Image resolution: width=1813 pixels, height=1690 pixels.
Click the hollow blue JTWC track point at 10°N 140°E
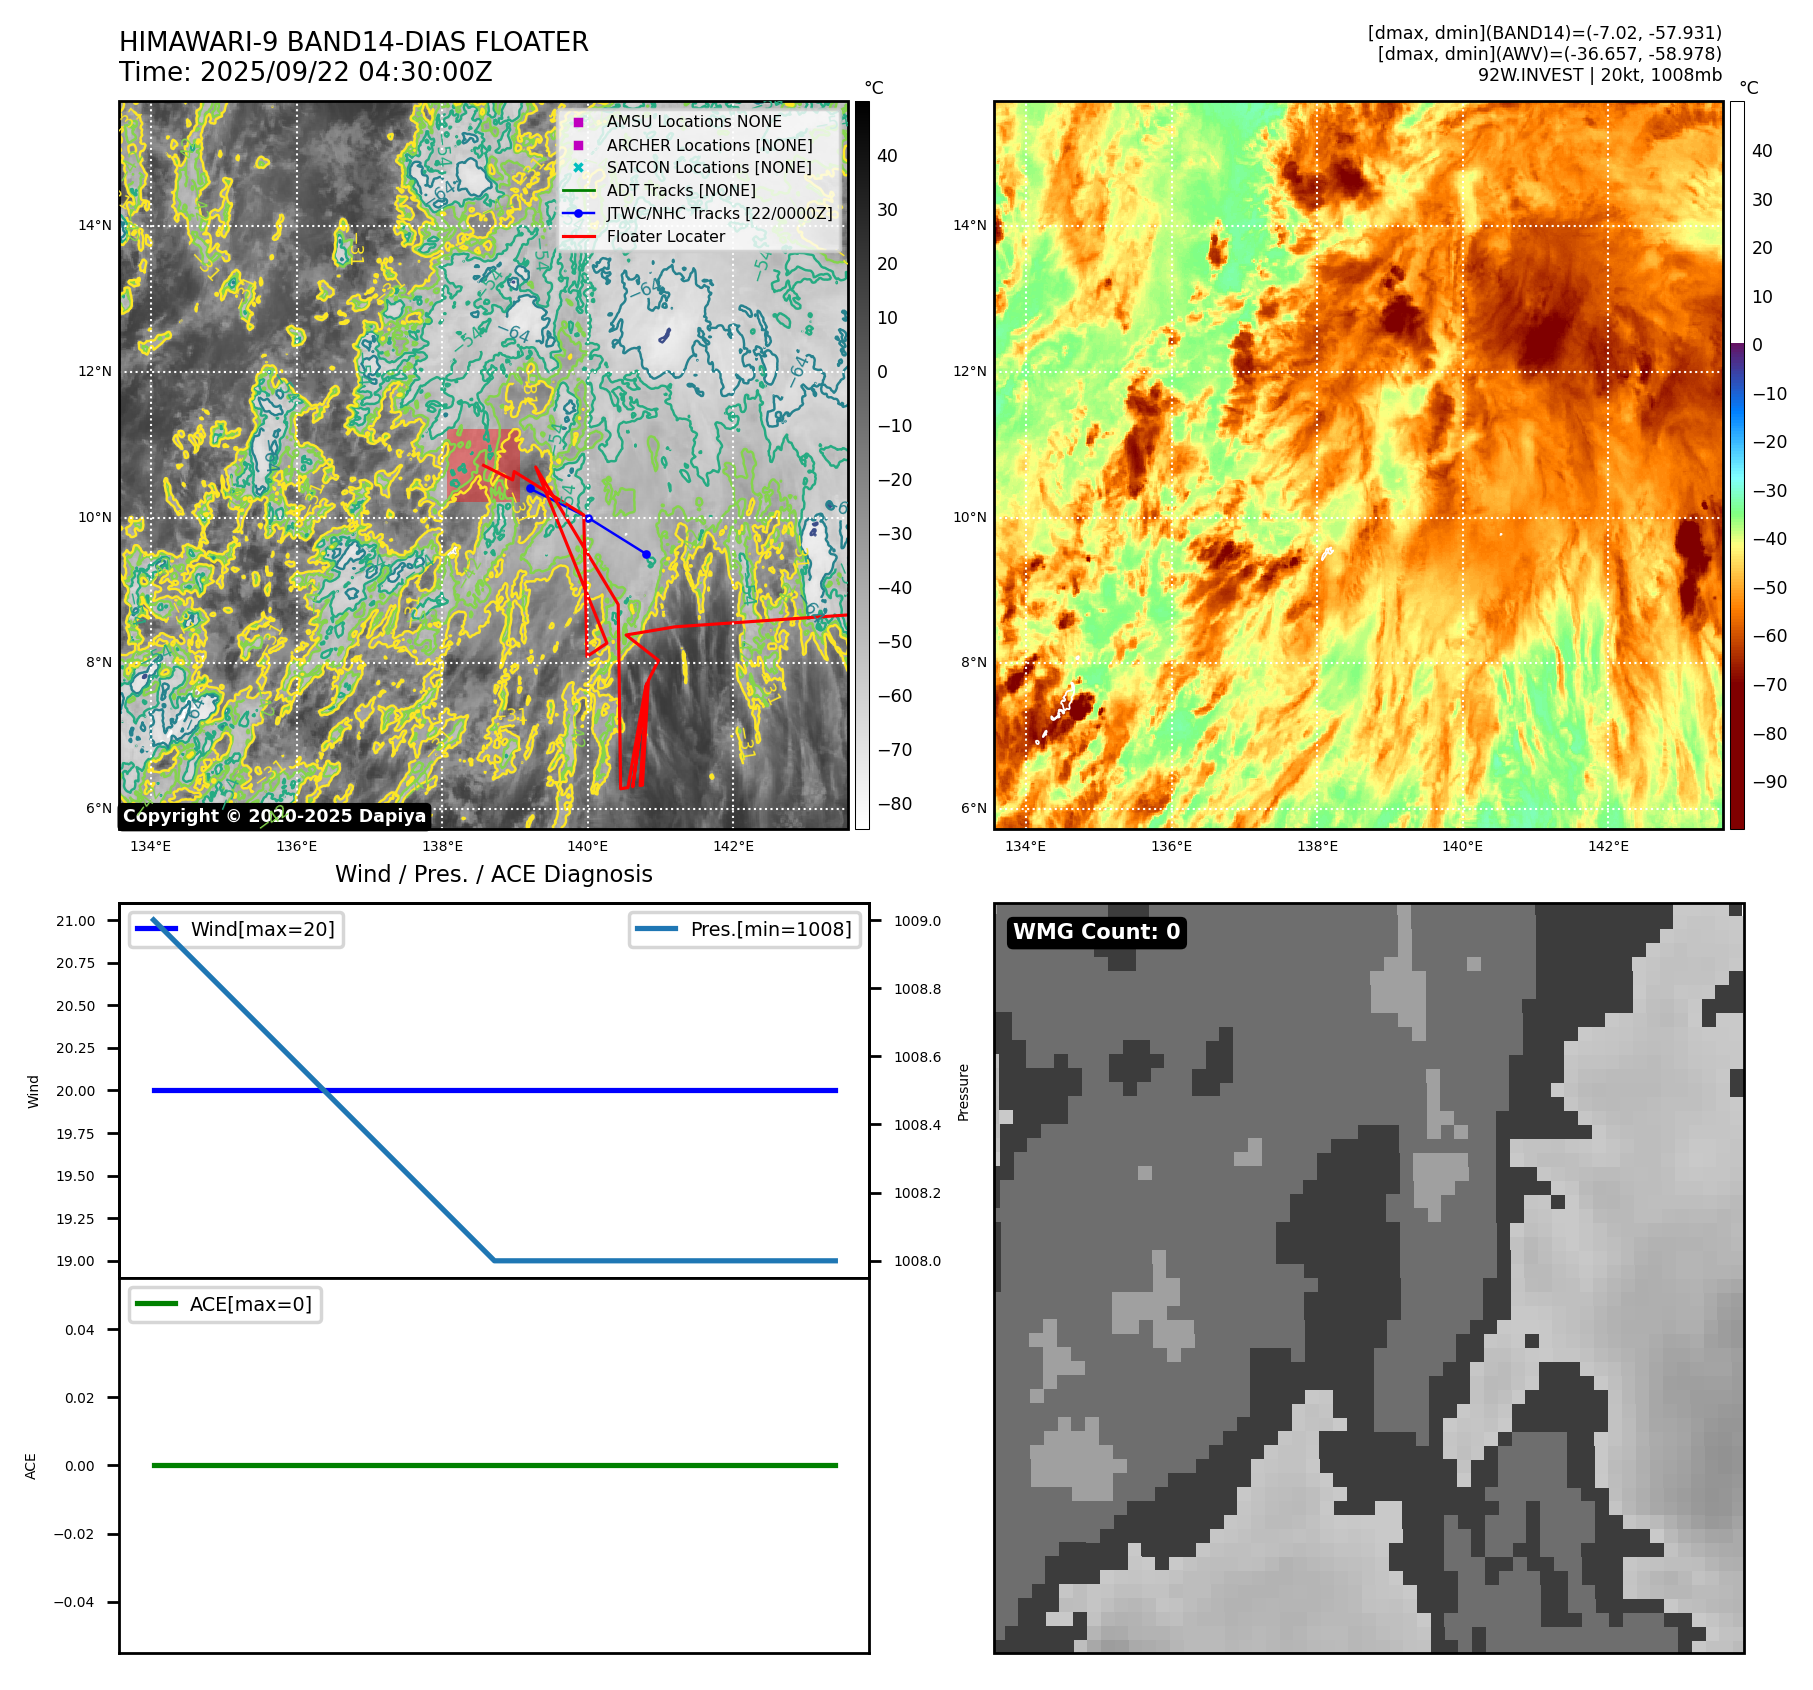click(588, 518)
